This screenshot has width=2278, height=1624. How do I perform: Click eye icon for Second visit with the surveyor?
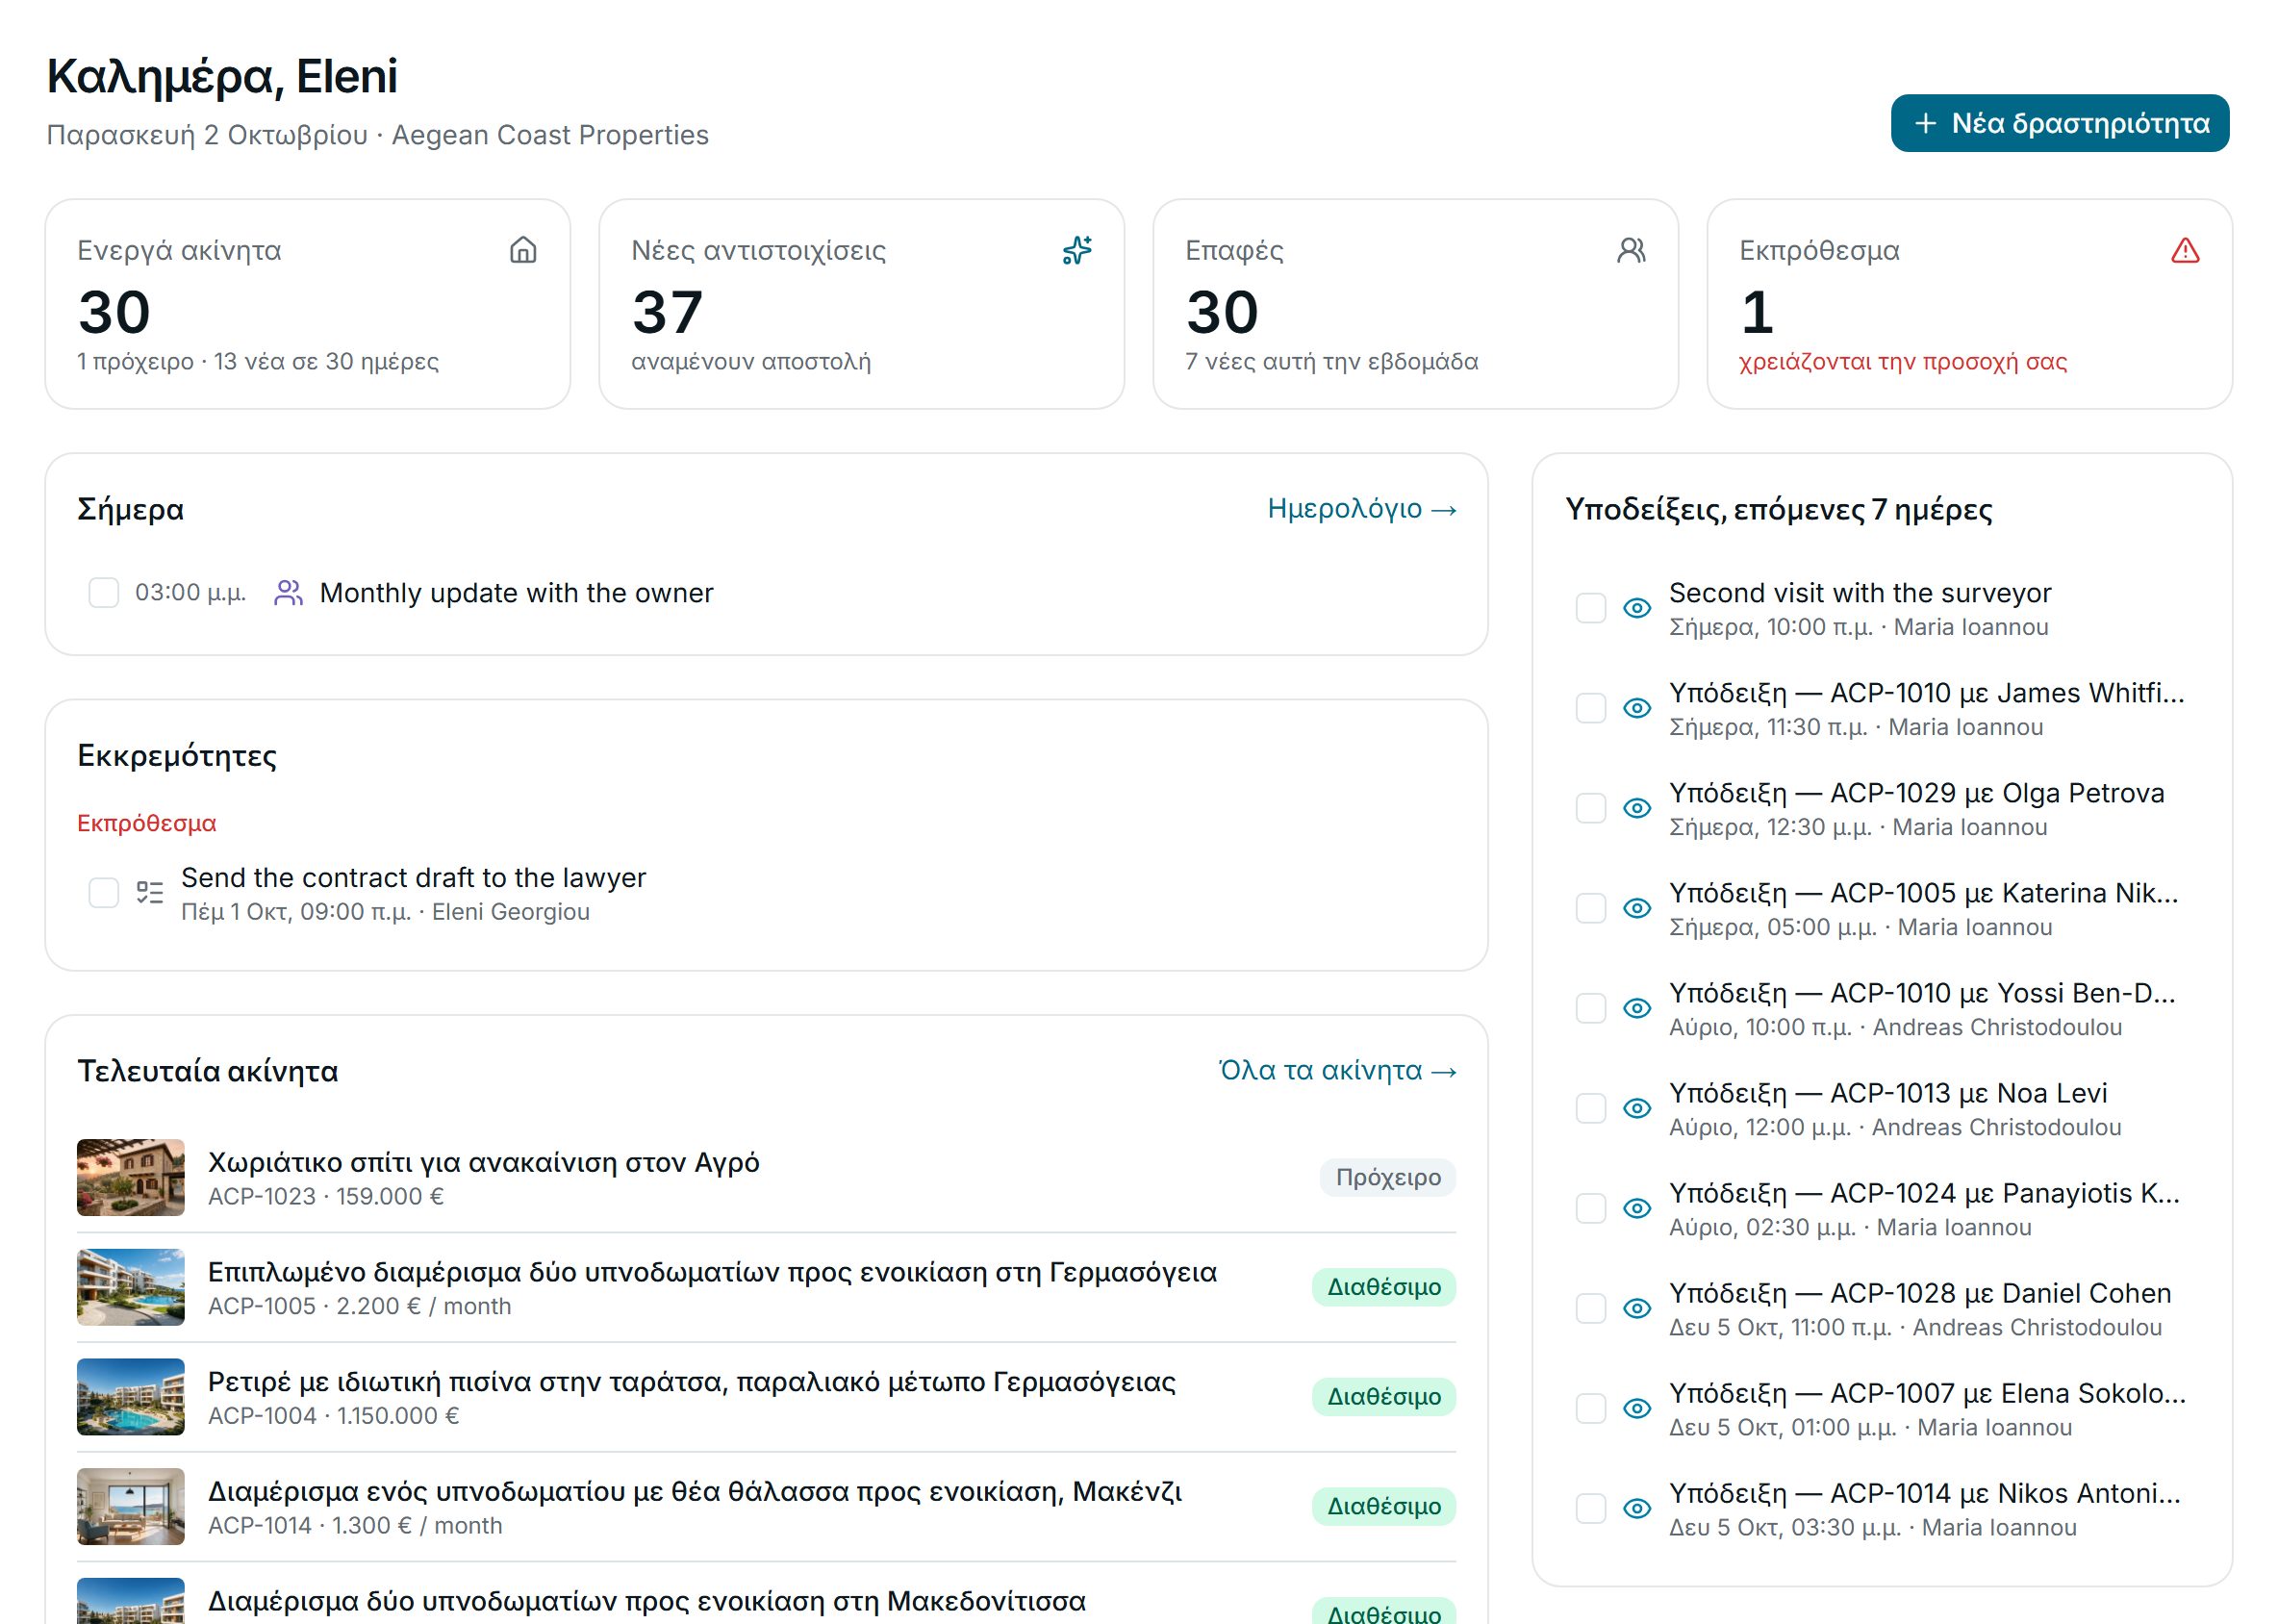(1637, 608)
